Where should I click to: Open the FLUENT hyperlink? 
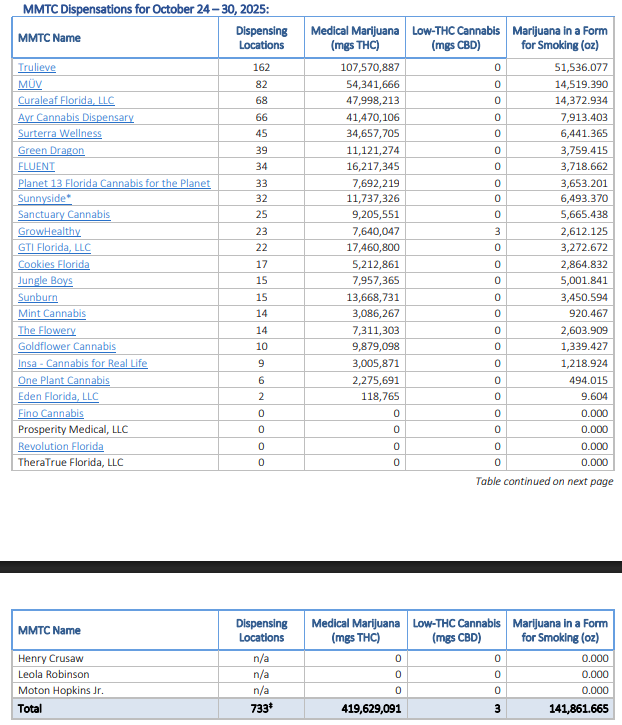point(37,167)
